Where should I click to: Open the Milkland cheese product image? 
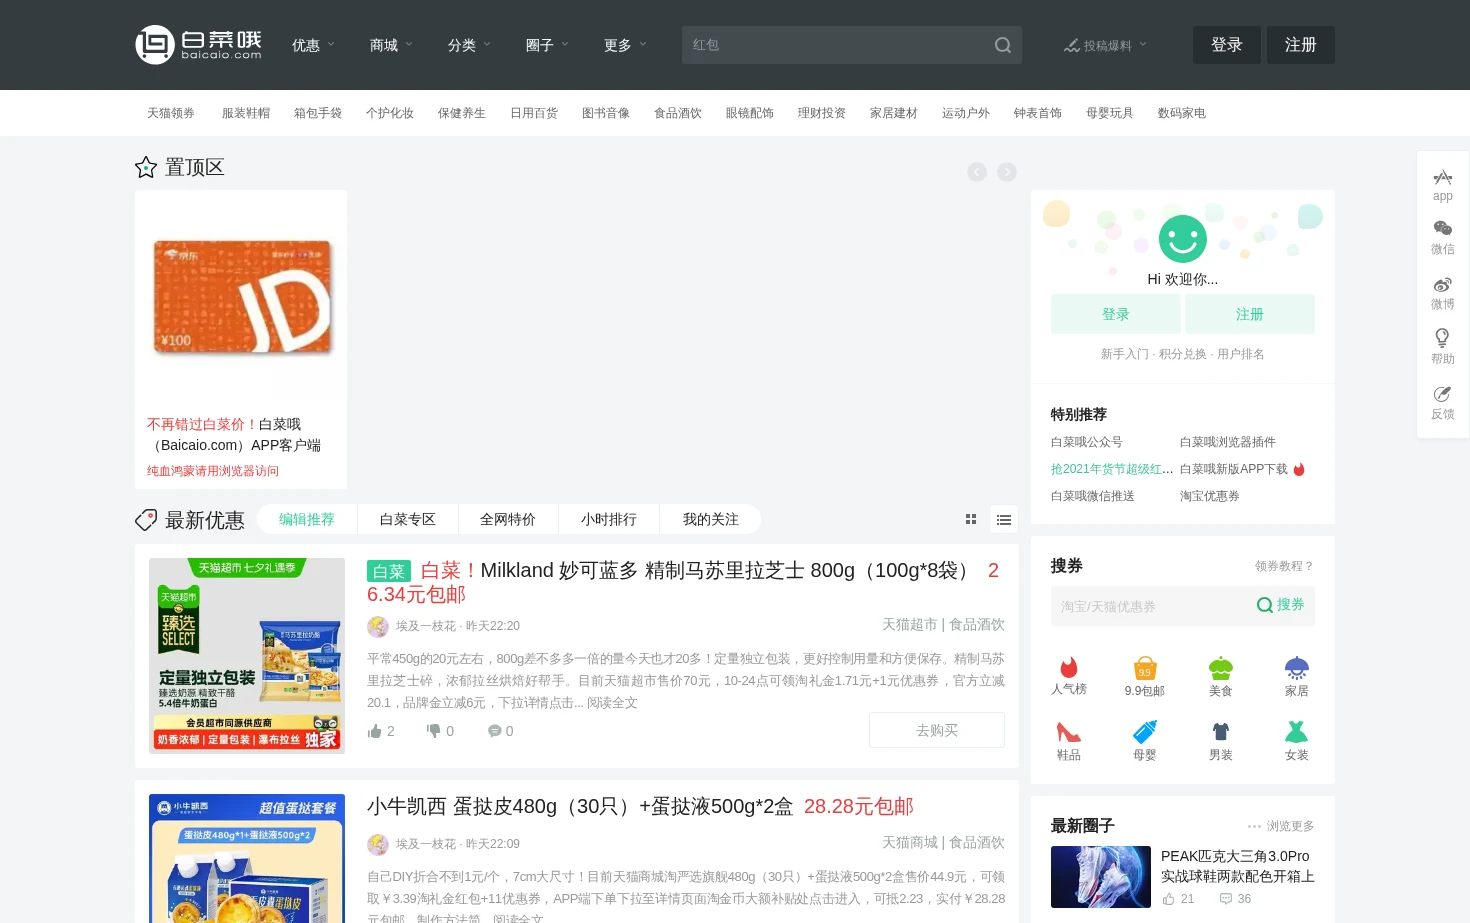[247, 656]
